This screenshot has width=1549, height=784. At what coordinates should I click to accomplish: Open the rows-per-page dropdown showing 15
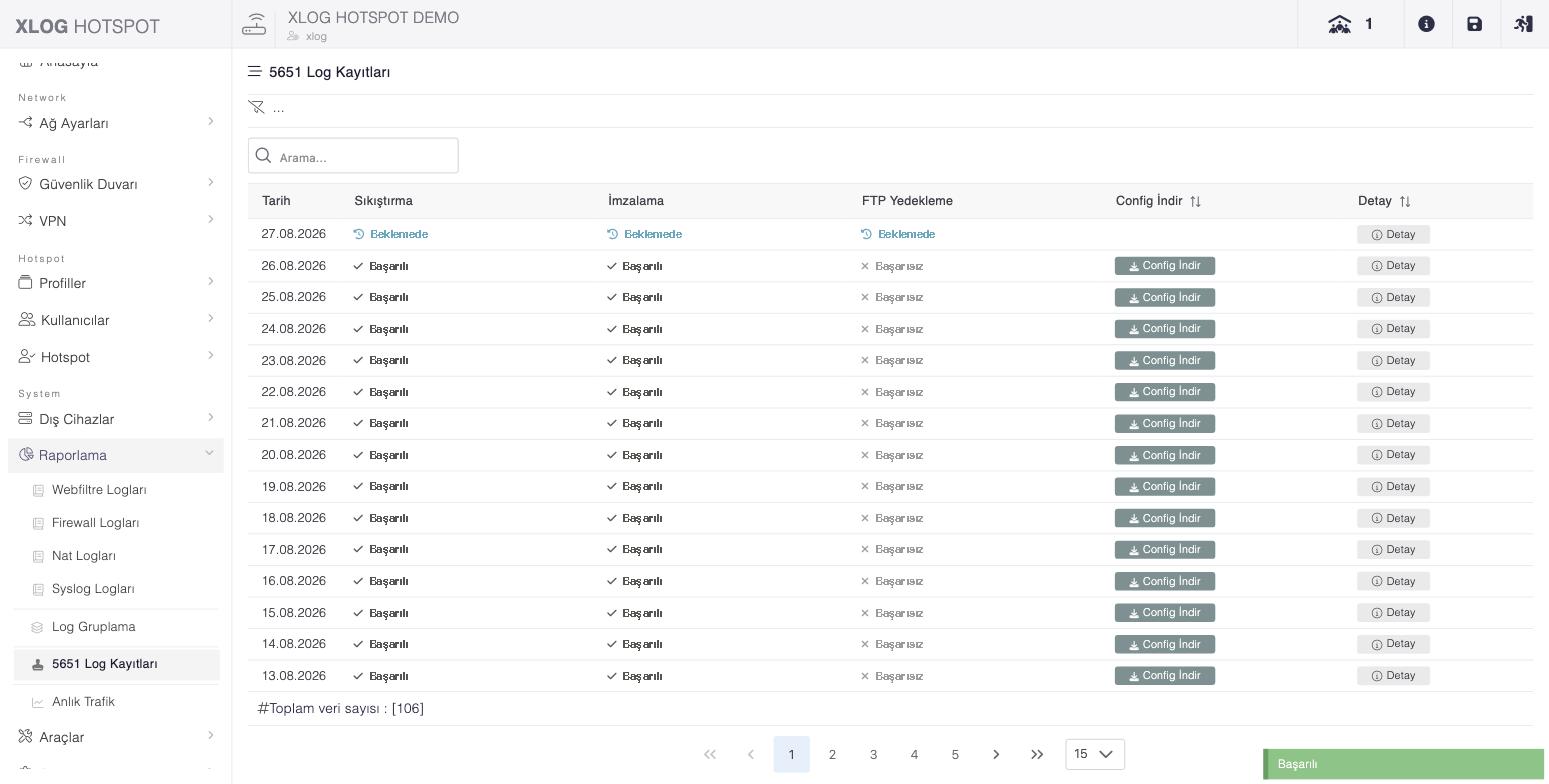pyautogui.click(x=1095, y=754)
